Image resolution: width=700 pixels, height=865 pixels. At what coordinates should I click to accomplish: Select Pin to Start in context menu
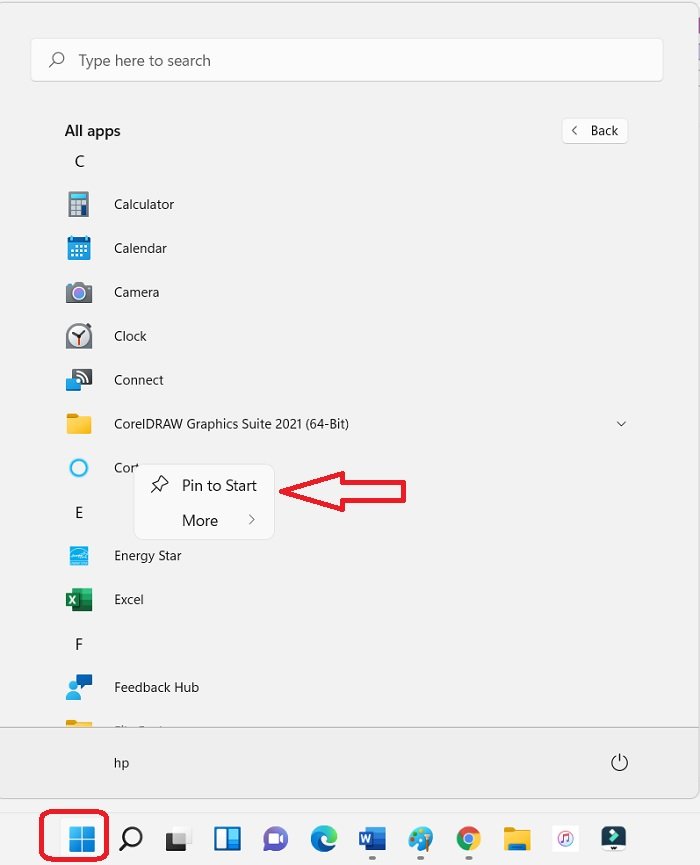point(204,485)
